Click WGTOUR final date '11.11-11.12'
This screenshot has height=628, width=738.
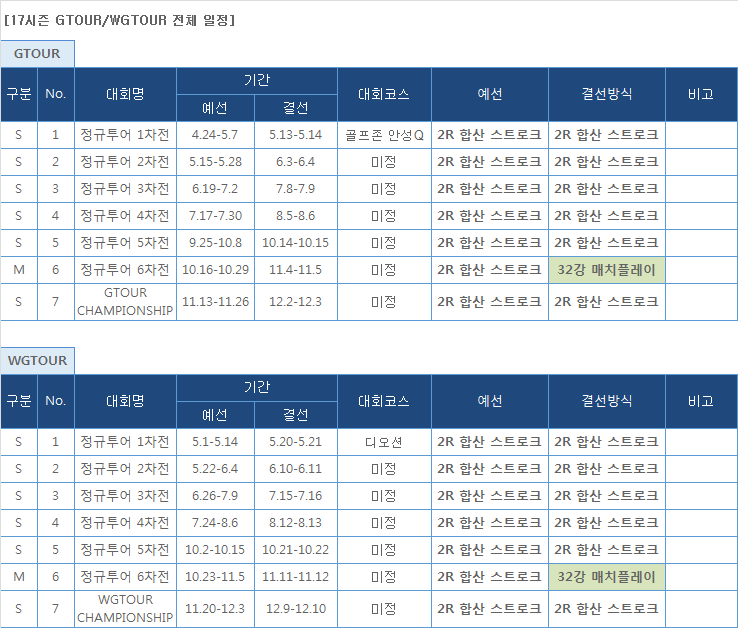coord(296,577)
